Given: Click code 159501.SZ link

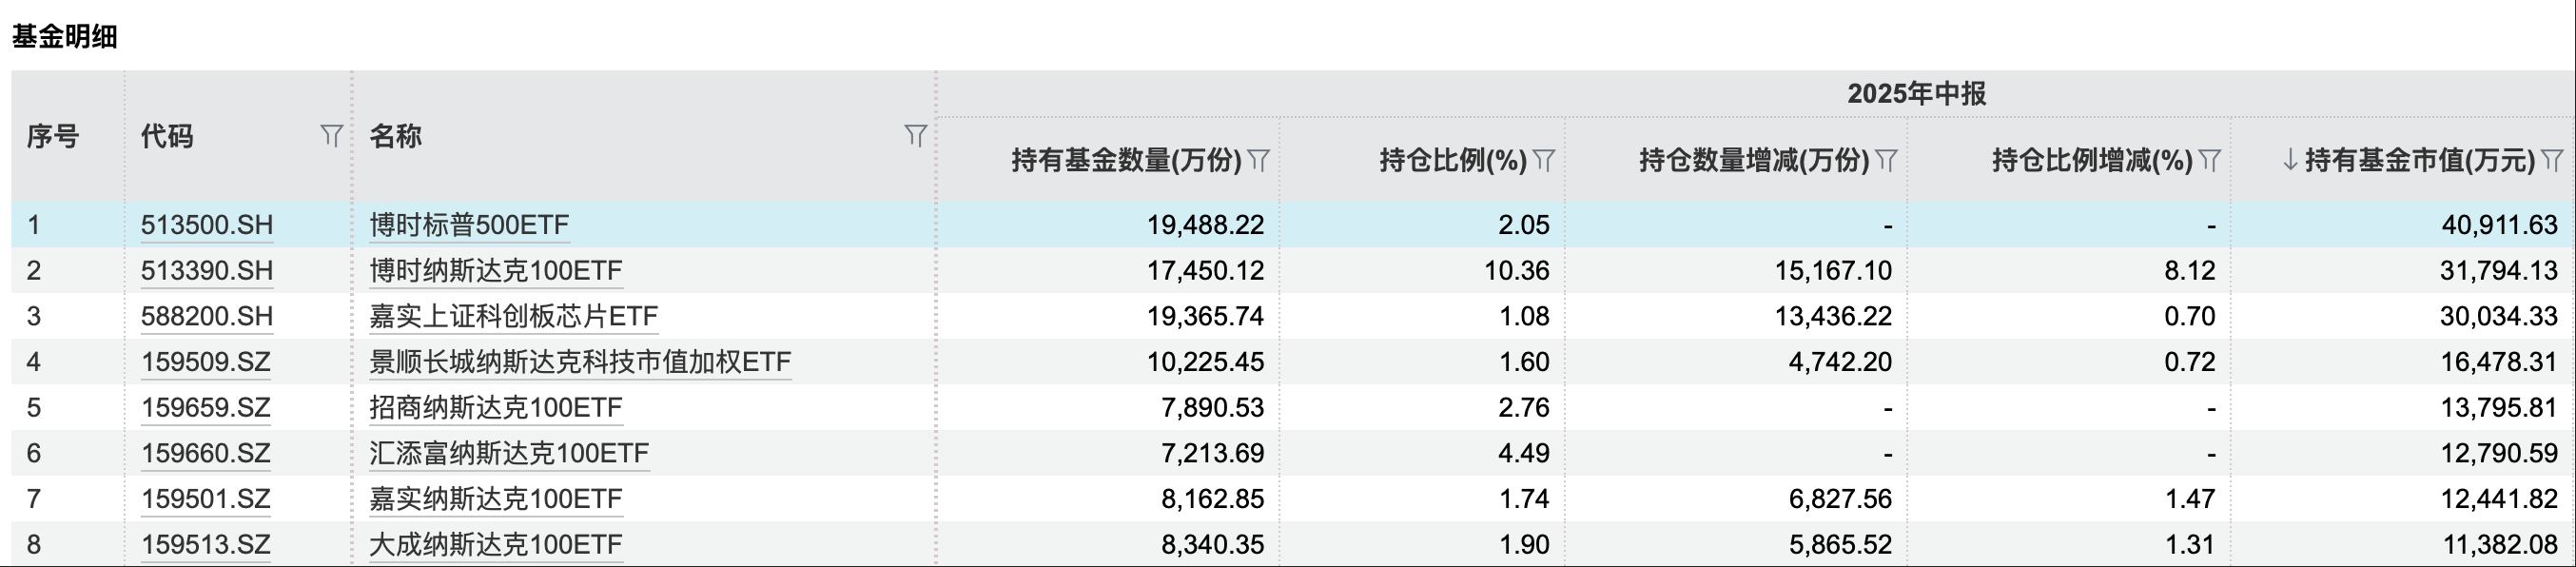Looking at the screenshot, I should [206, 499].
